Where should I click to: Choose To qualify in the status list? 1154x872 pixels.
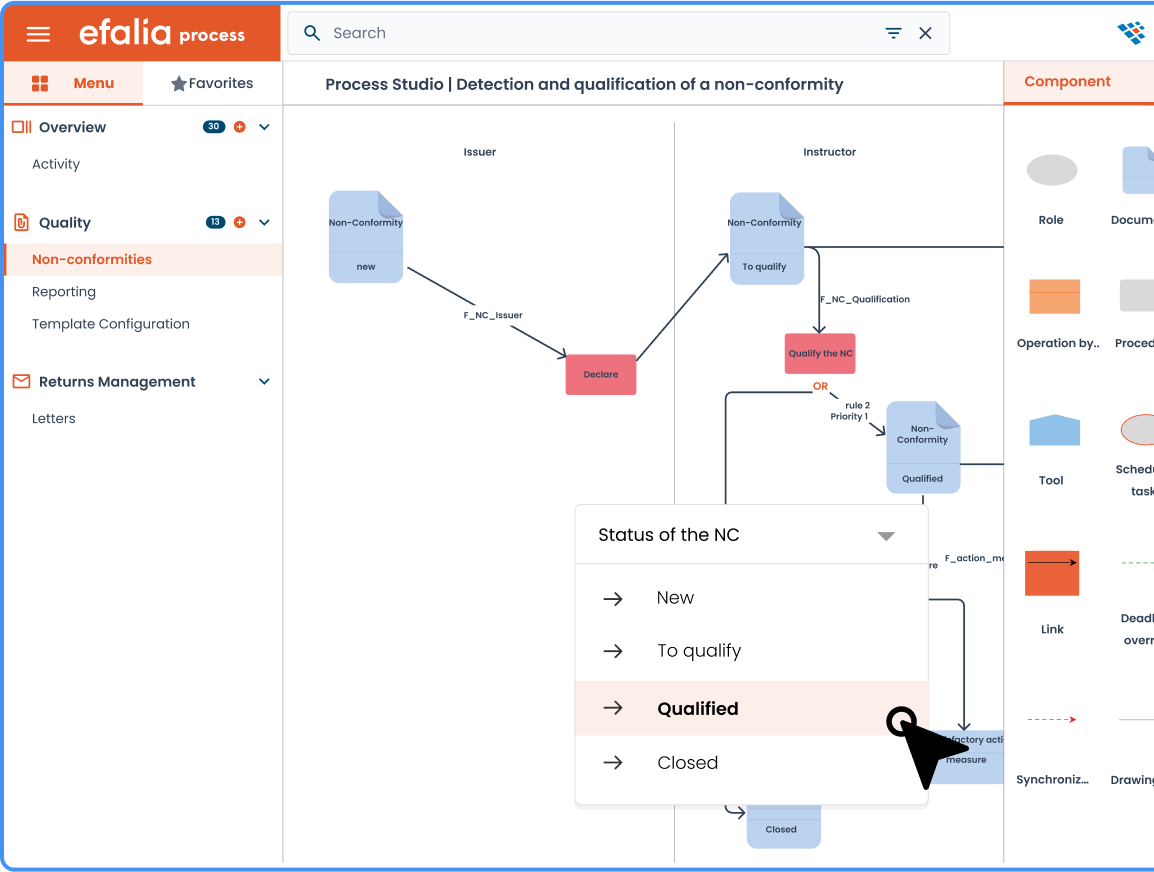[x=751, y=651]
